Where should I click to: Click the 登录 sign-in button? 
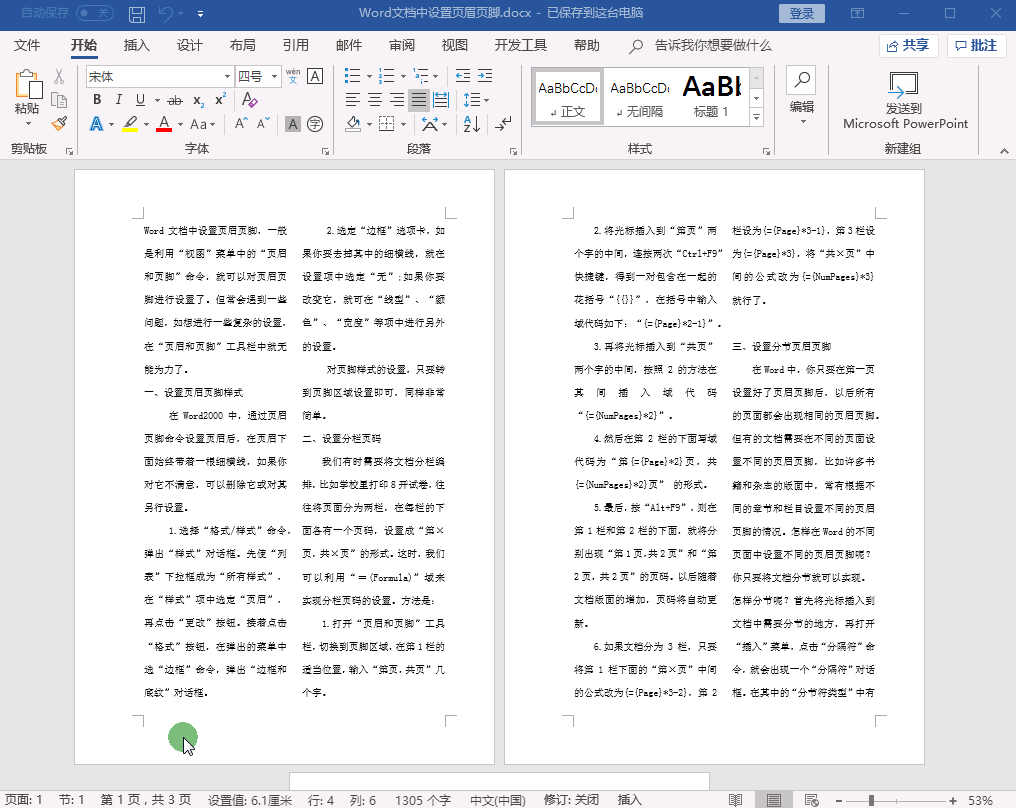pos(802,14)
